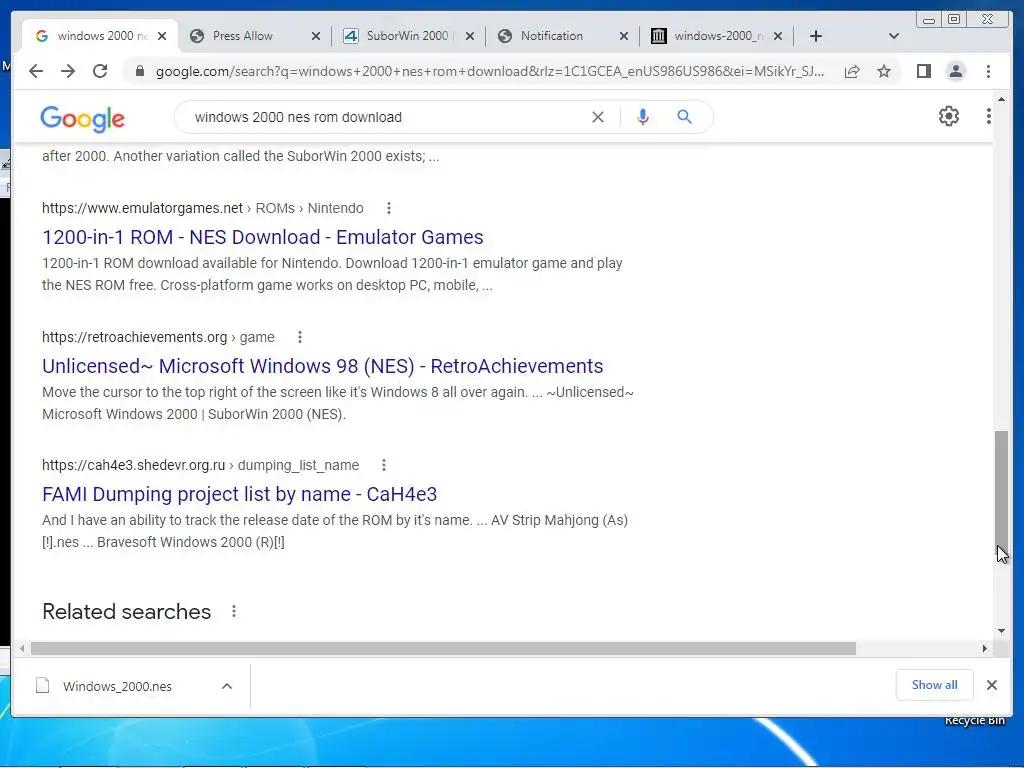This screenshot has height=768, width=1024.
Task: Click the horizontal scrollbar thumb
Action: pyautogui.click(x=443, y=648)
